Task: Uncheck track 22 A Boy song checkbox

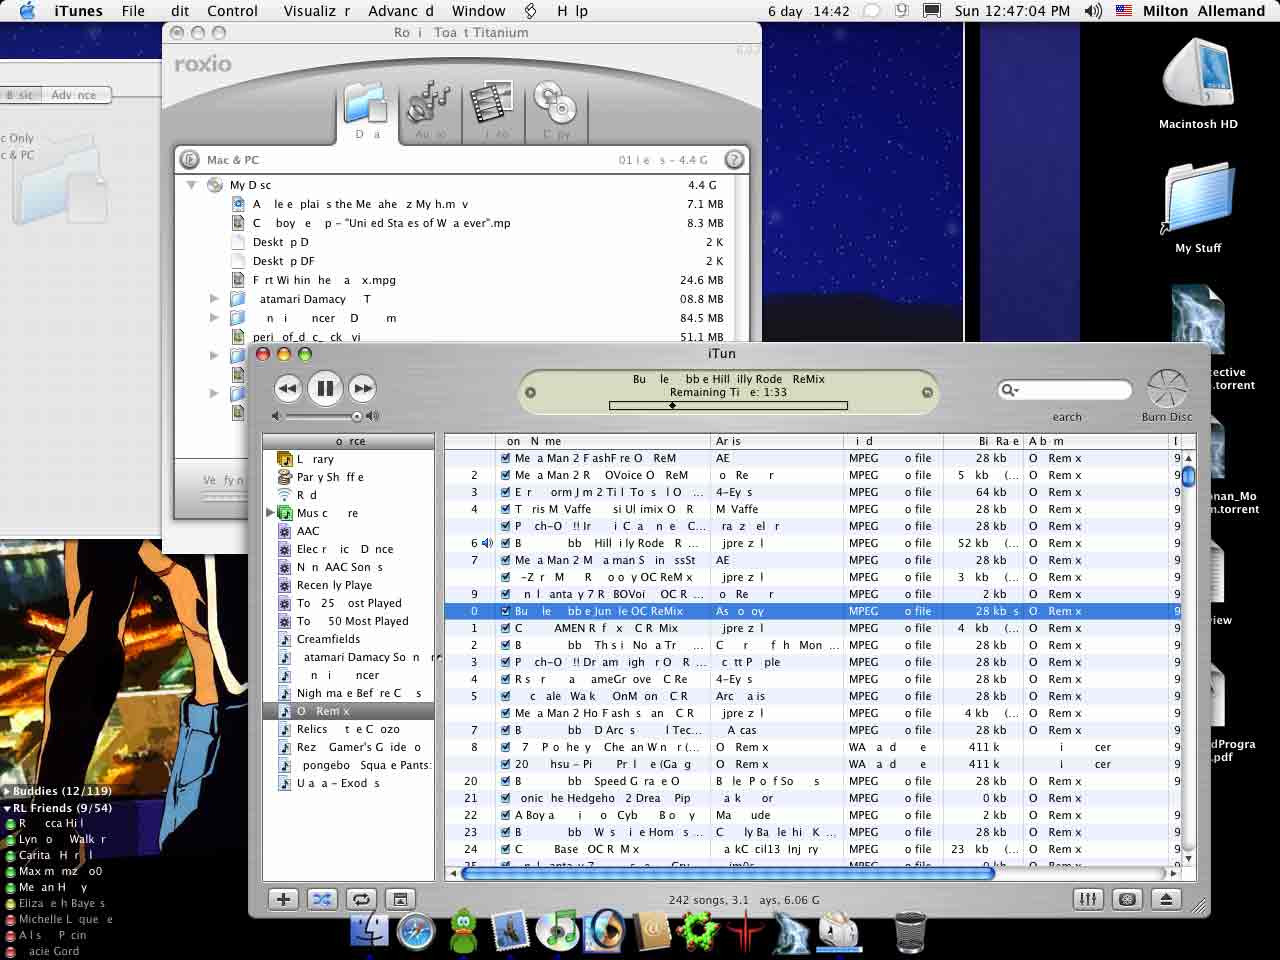Action: tap(505, 815)
